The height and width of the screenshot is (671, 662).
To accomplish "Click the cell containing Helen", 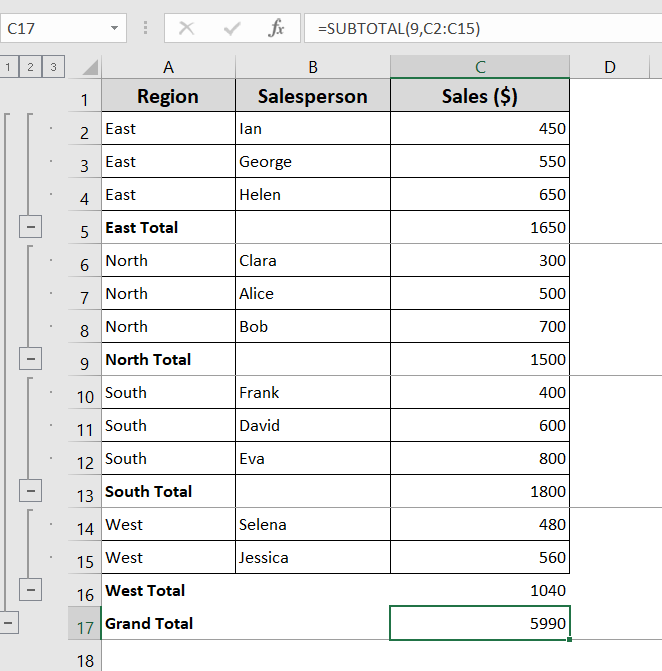I will (313, 194).
